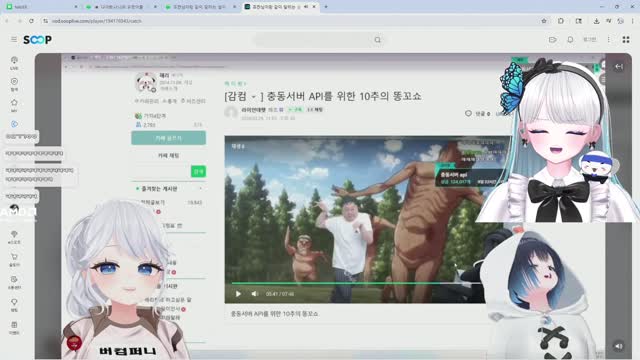Click the extension icon right of the bookmark star
This screenshot has width=640, height=360.
561,21
